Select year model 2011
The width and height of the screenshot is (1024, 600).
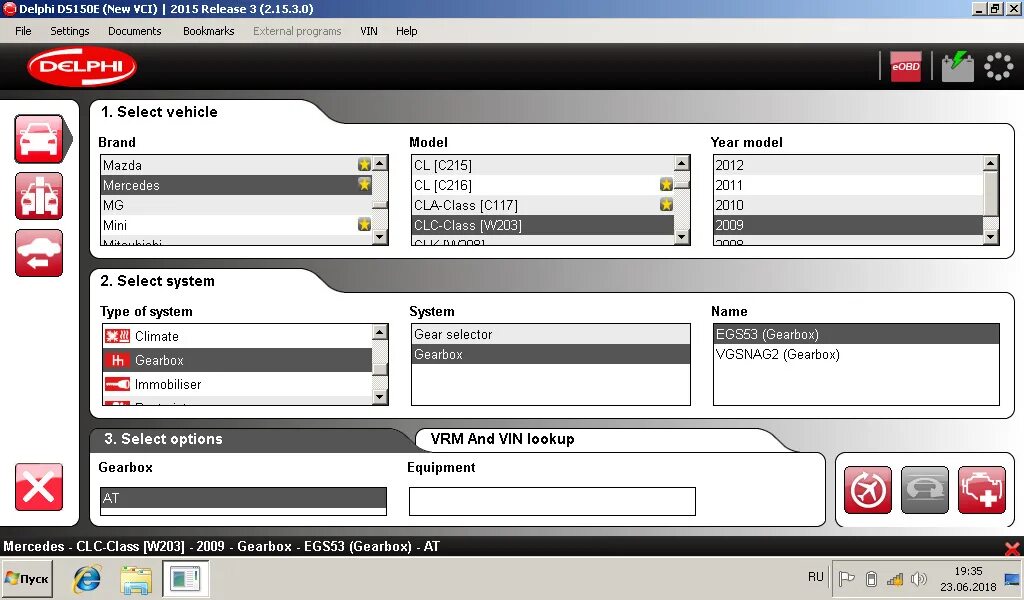848,185
